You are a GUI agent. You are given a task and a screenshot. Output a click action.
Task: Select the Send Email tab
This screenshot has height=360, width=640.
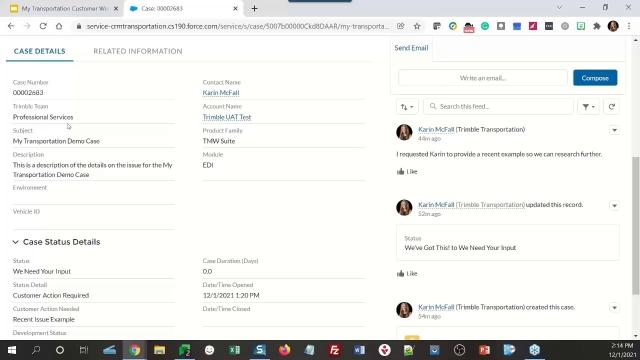coord(411,48)
